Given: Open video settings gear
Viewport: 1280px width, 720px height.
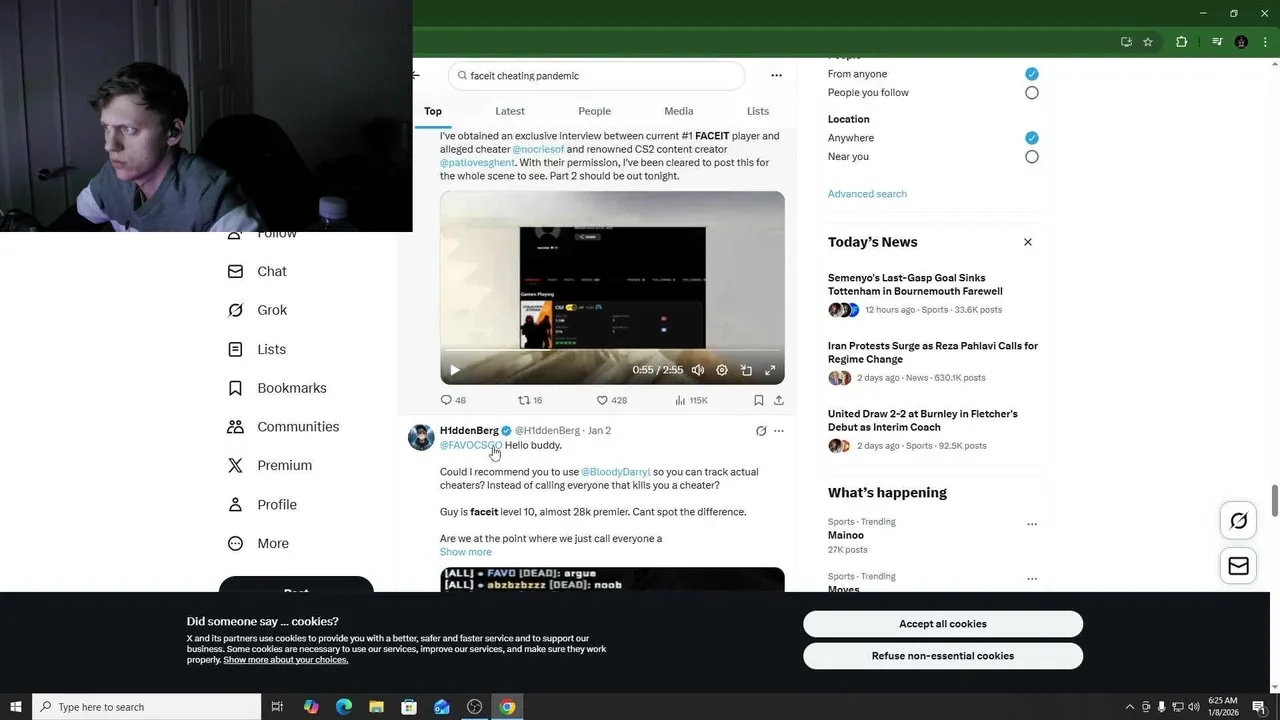Looking at the screenshot, I should click(722, 370).
